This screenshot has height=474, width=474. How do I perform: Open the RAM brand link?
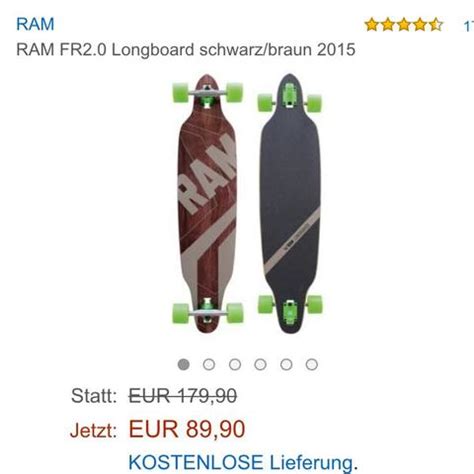point(35,24)
